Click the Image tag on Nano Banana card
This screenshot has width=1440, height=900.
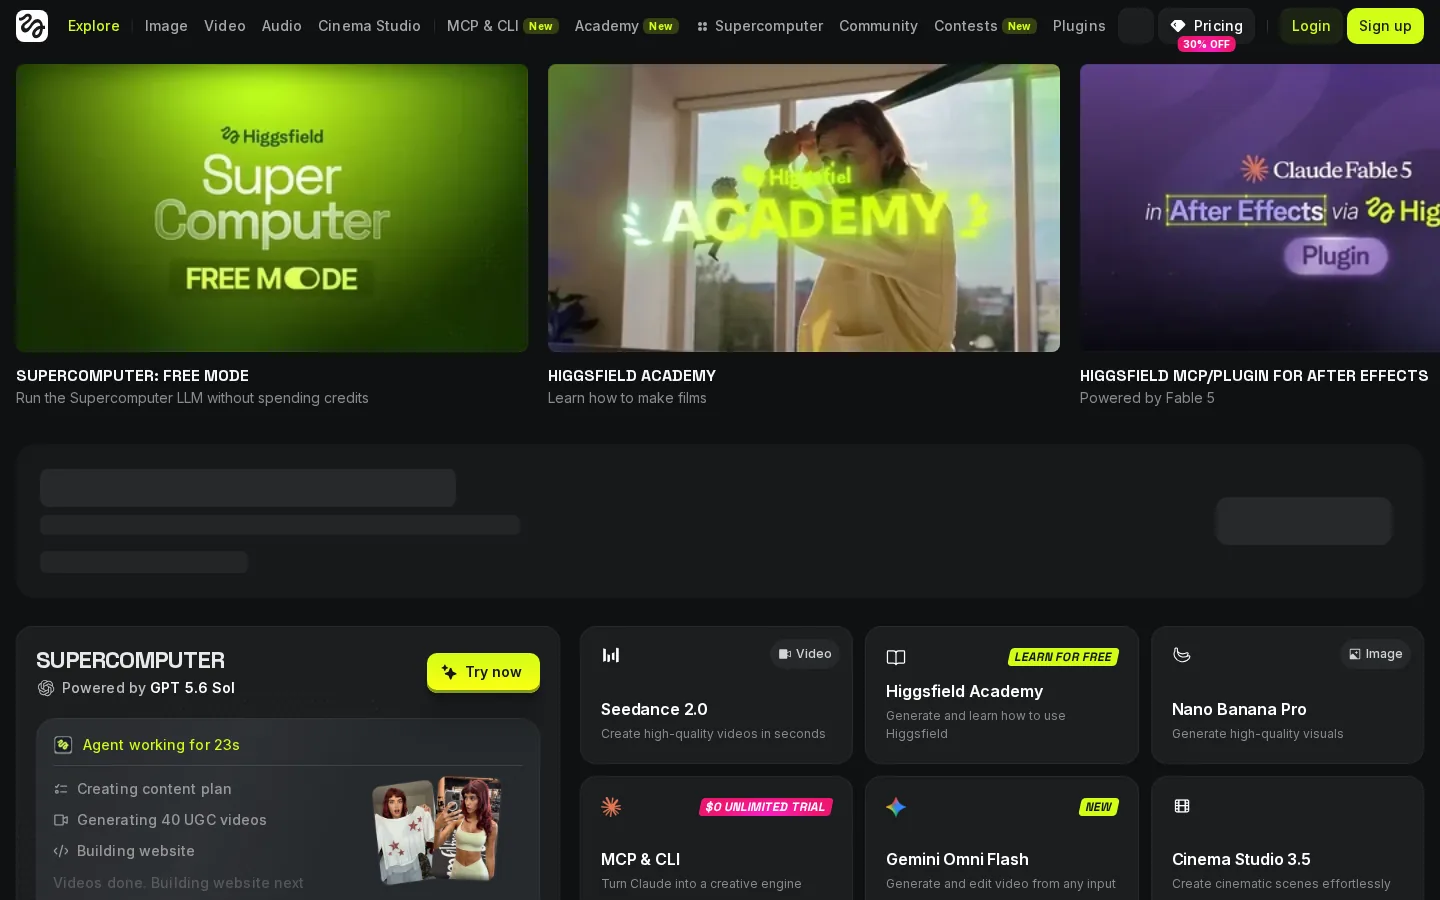point(1375,654)
